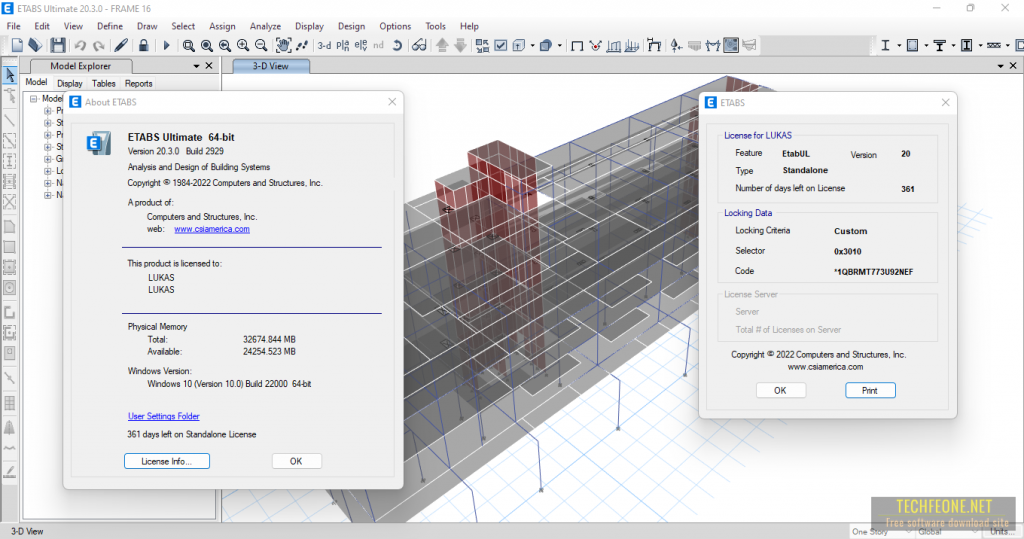Open the Design menu
Viewport: 1024px width, 539px height.
point(351,26)
